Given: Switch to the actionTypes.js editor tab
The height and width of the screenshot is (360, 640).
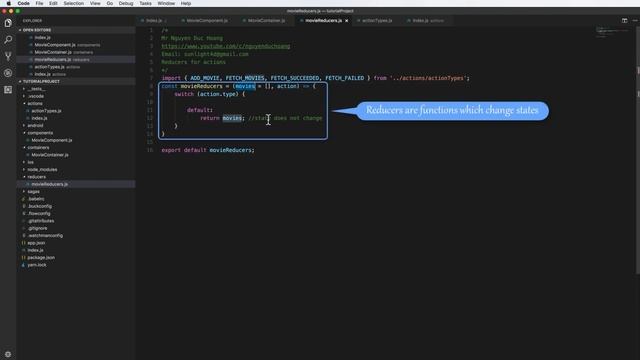Looking at the screenshot, I should [x=377, y=20].
